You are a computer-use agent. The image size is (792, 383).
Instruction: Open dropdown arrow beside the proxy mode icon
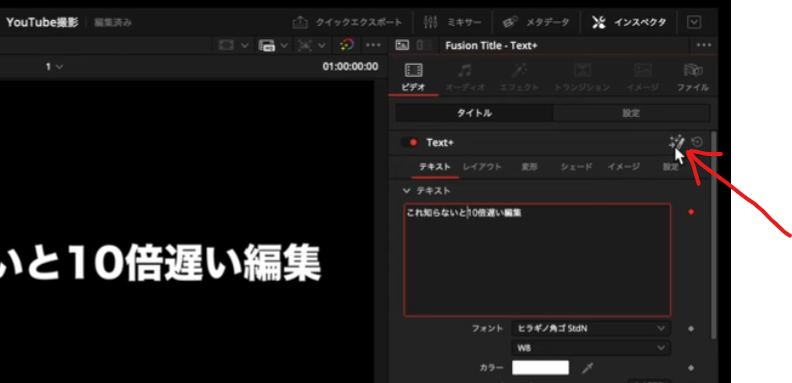(x=284, y=45)
